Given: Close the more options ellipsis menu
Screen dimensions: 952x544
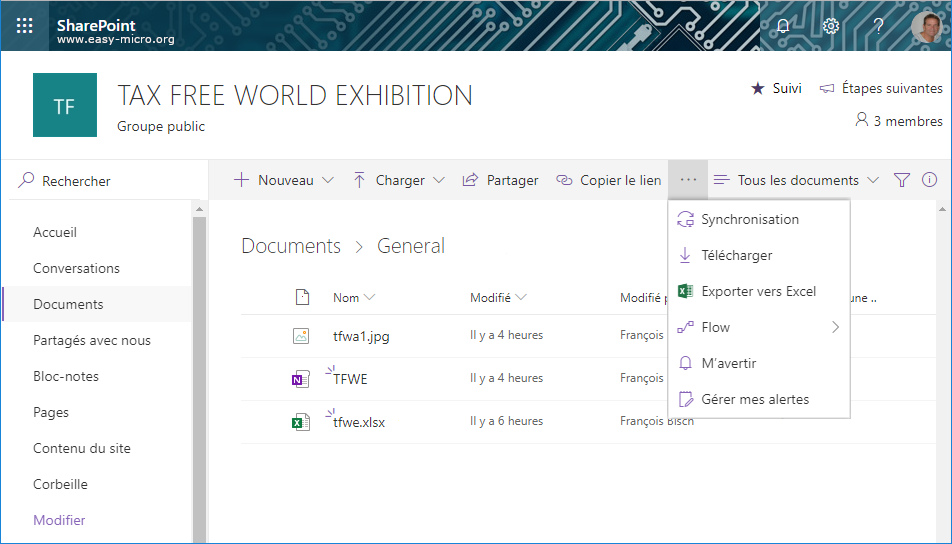Looking at the screenshot, I should click(688, 180).
